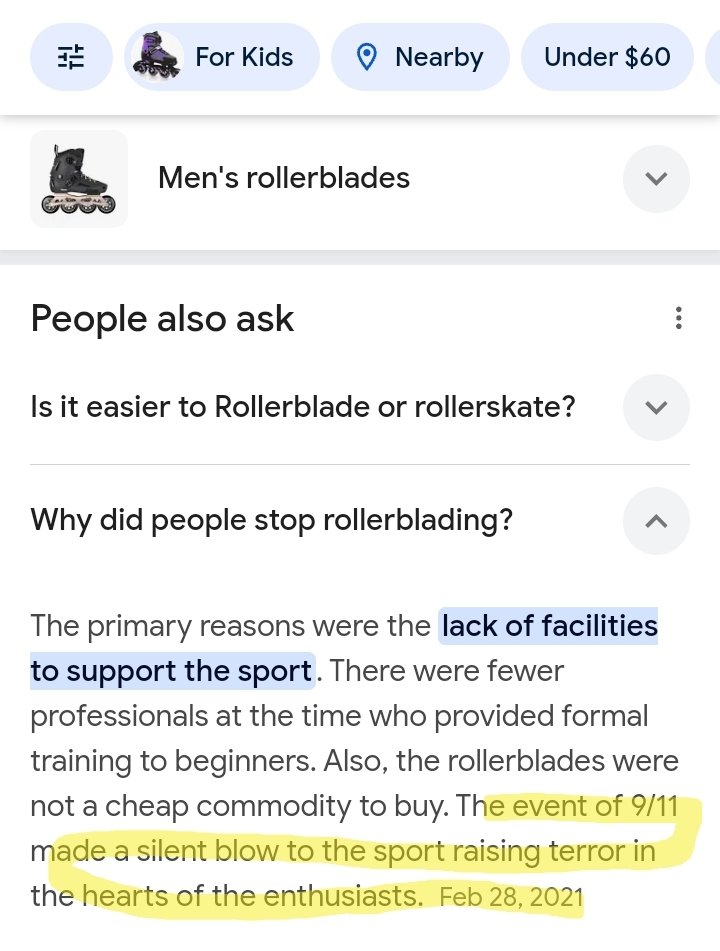
Task: Click the location pin icon
Action: point(367,57)
